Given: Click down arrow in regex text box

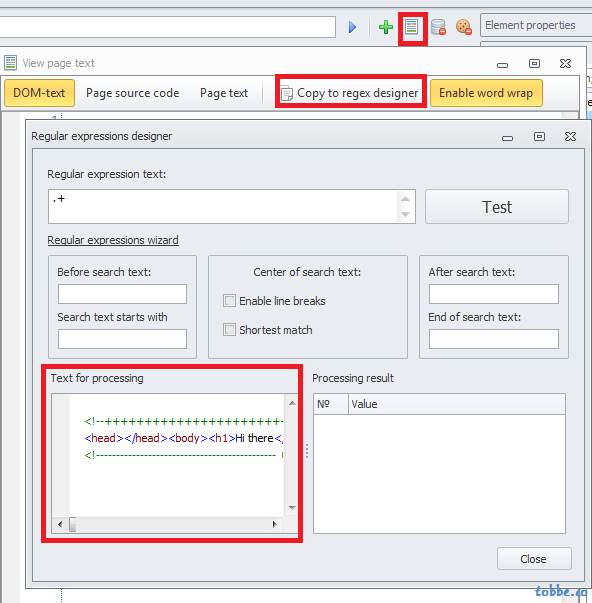Looking at the screenshot, I should click(405, 214).
